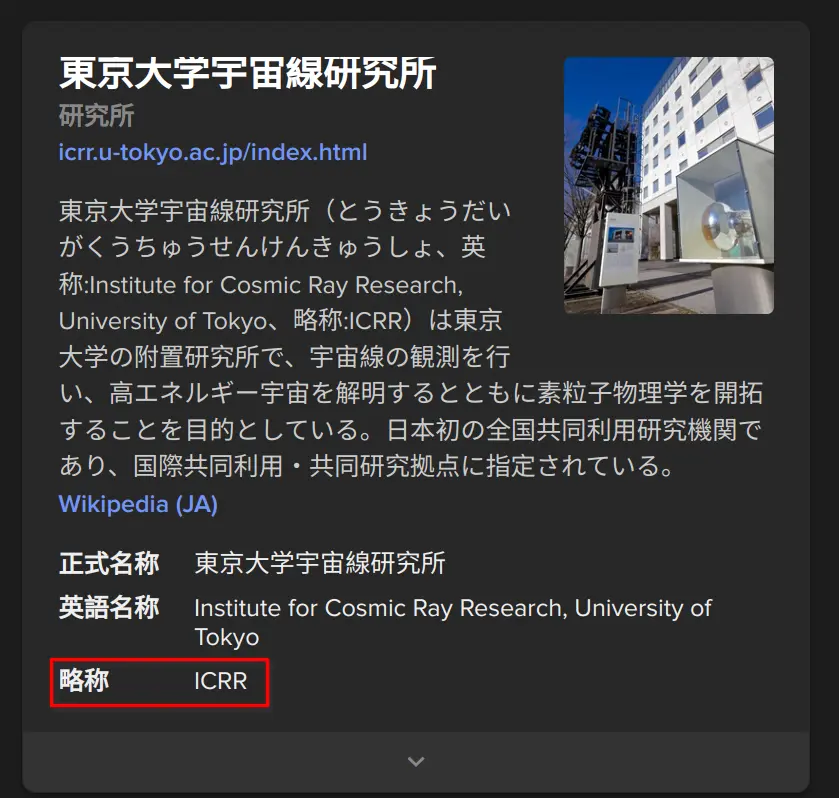The width and height of the screenshot is (839, 798).
Task: Select the ICRR abbreviation value
Action: [220, 682]
